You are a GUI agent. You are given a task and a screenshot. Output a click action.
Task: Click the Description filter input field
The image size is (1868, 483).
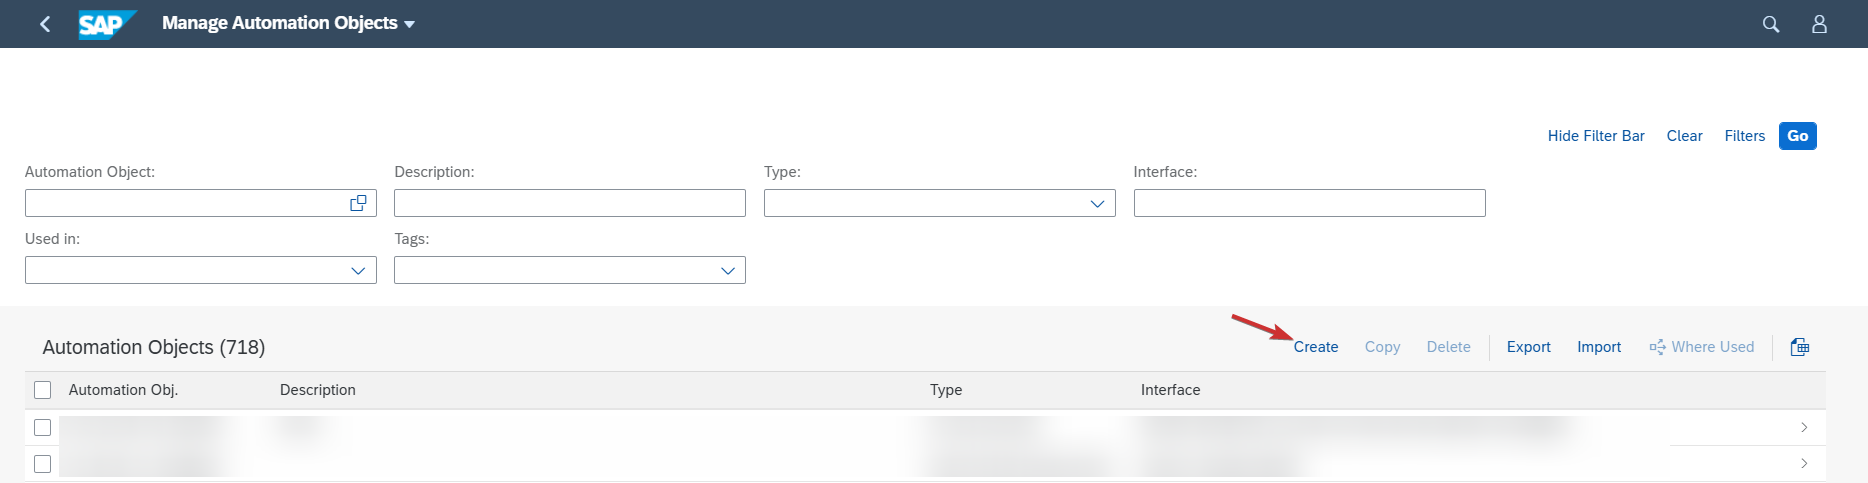coord(570,203)
